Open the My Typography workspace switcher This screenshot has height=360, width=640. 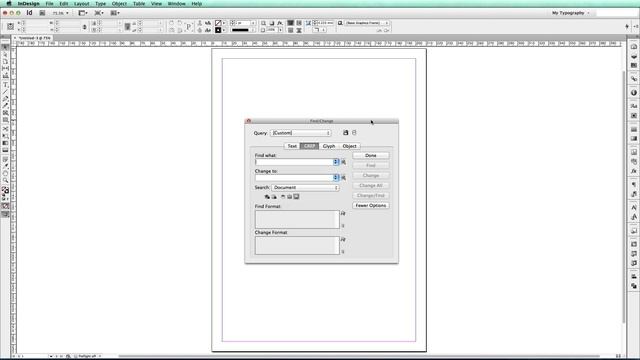click(x=570, y=13)
